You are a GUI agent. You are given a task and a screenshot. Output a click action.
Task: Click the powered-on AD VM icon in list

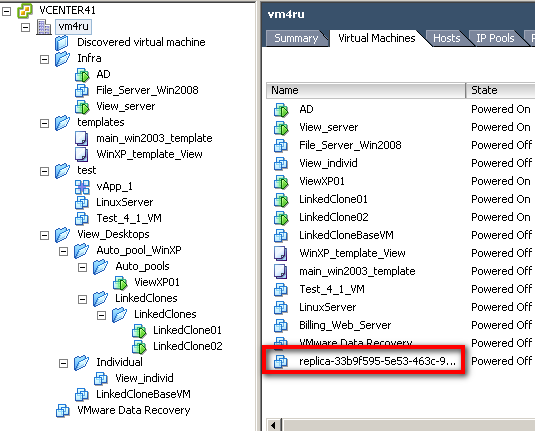(x=281, y=110)
